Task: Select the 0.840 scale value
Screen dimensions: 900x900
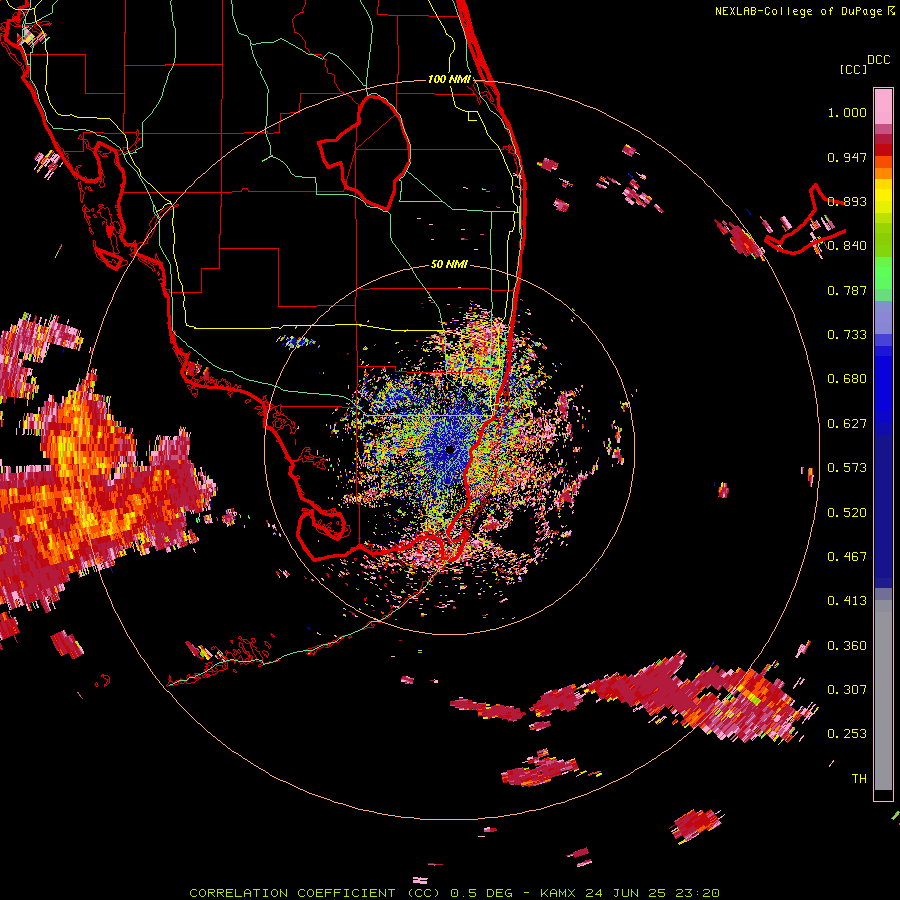Action: pos(847,246)
